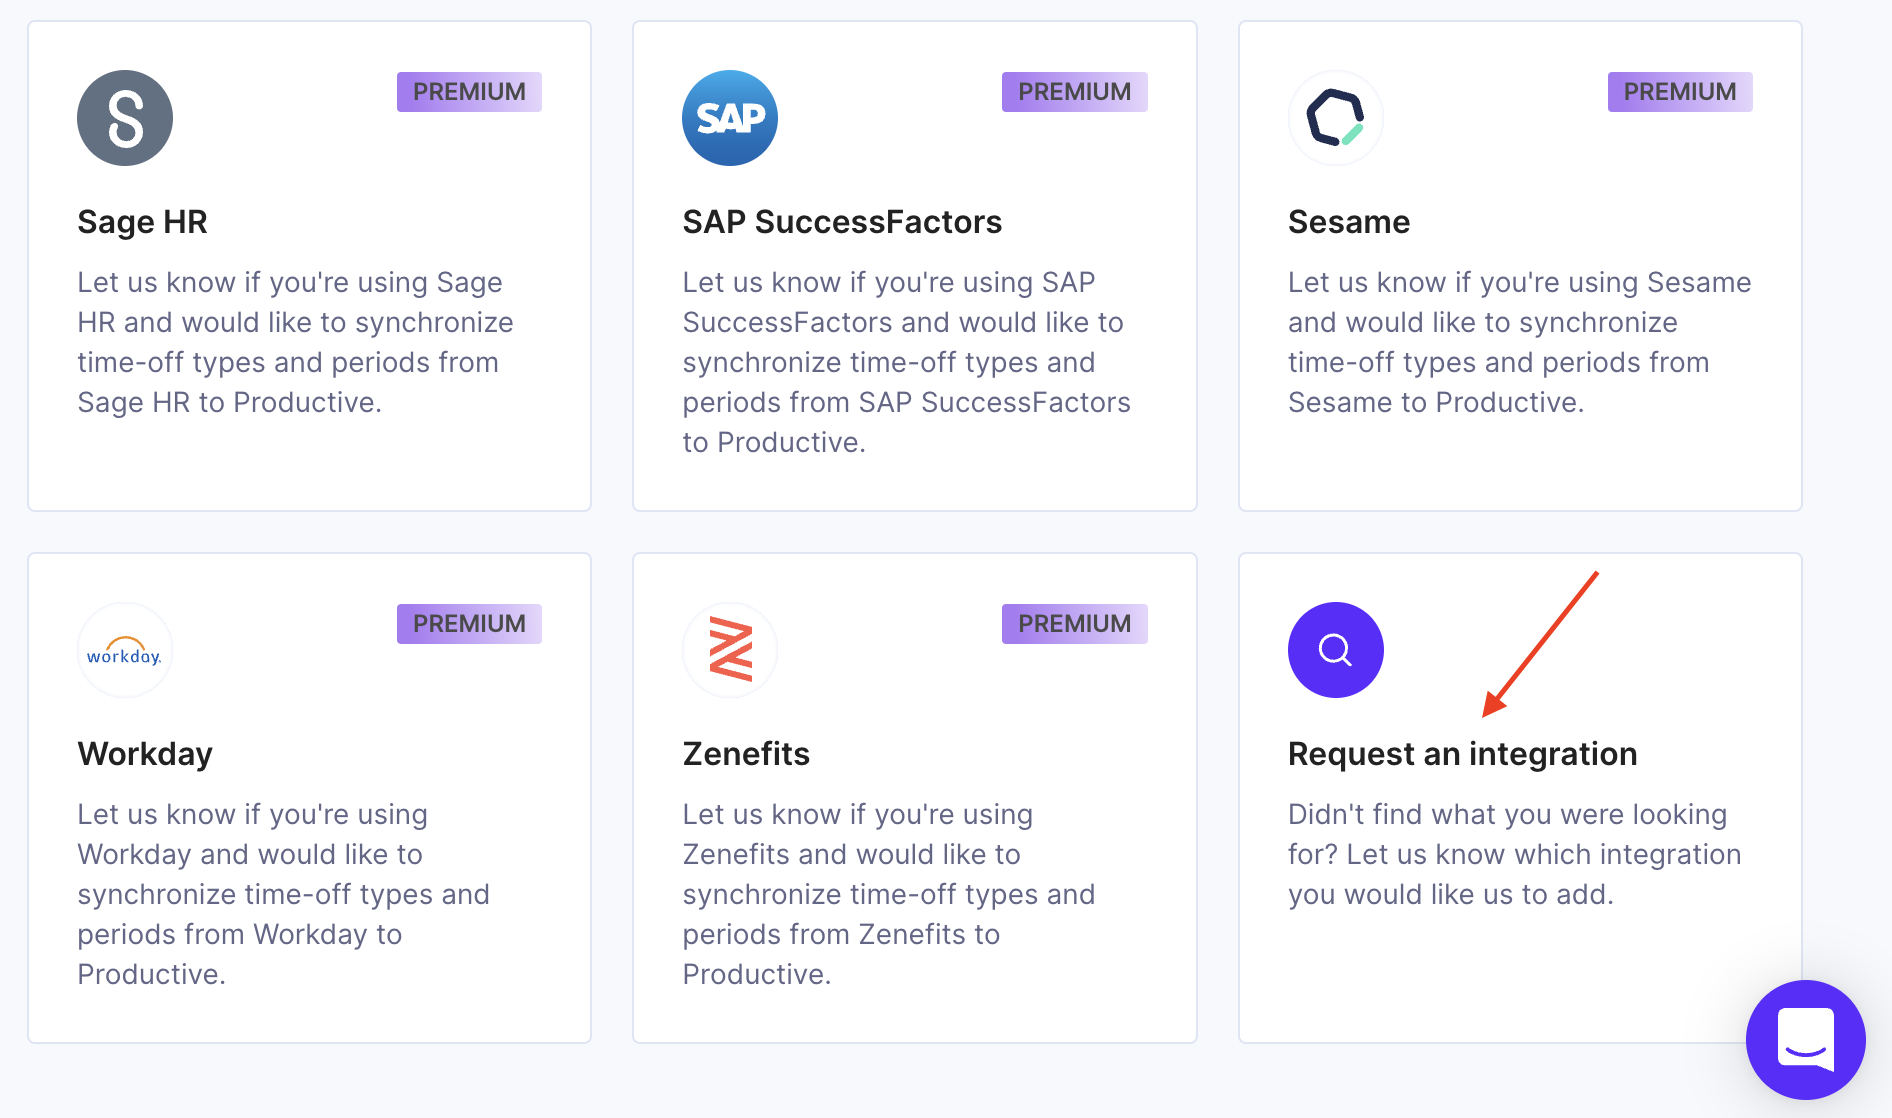Open the chat support widget
This screenshot has width=1892, height=1118.
[x=1806, y=1040]
